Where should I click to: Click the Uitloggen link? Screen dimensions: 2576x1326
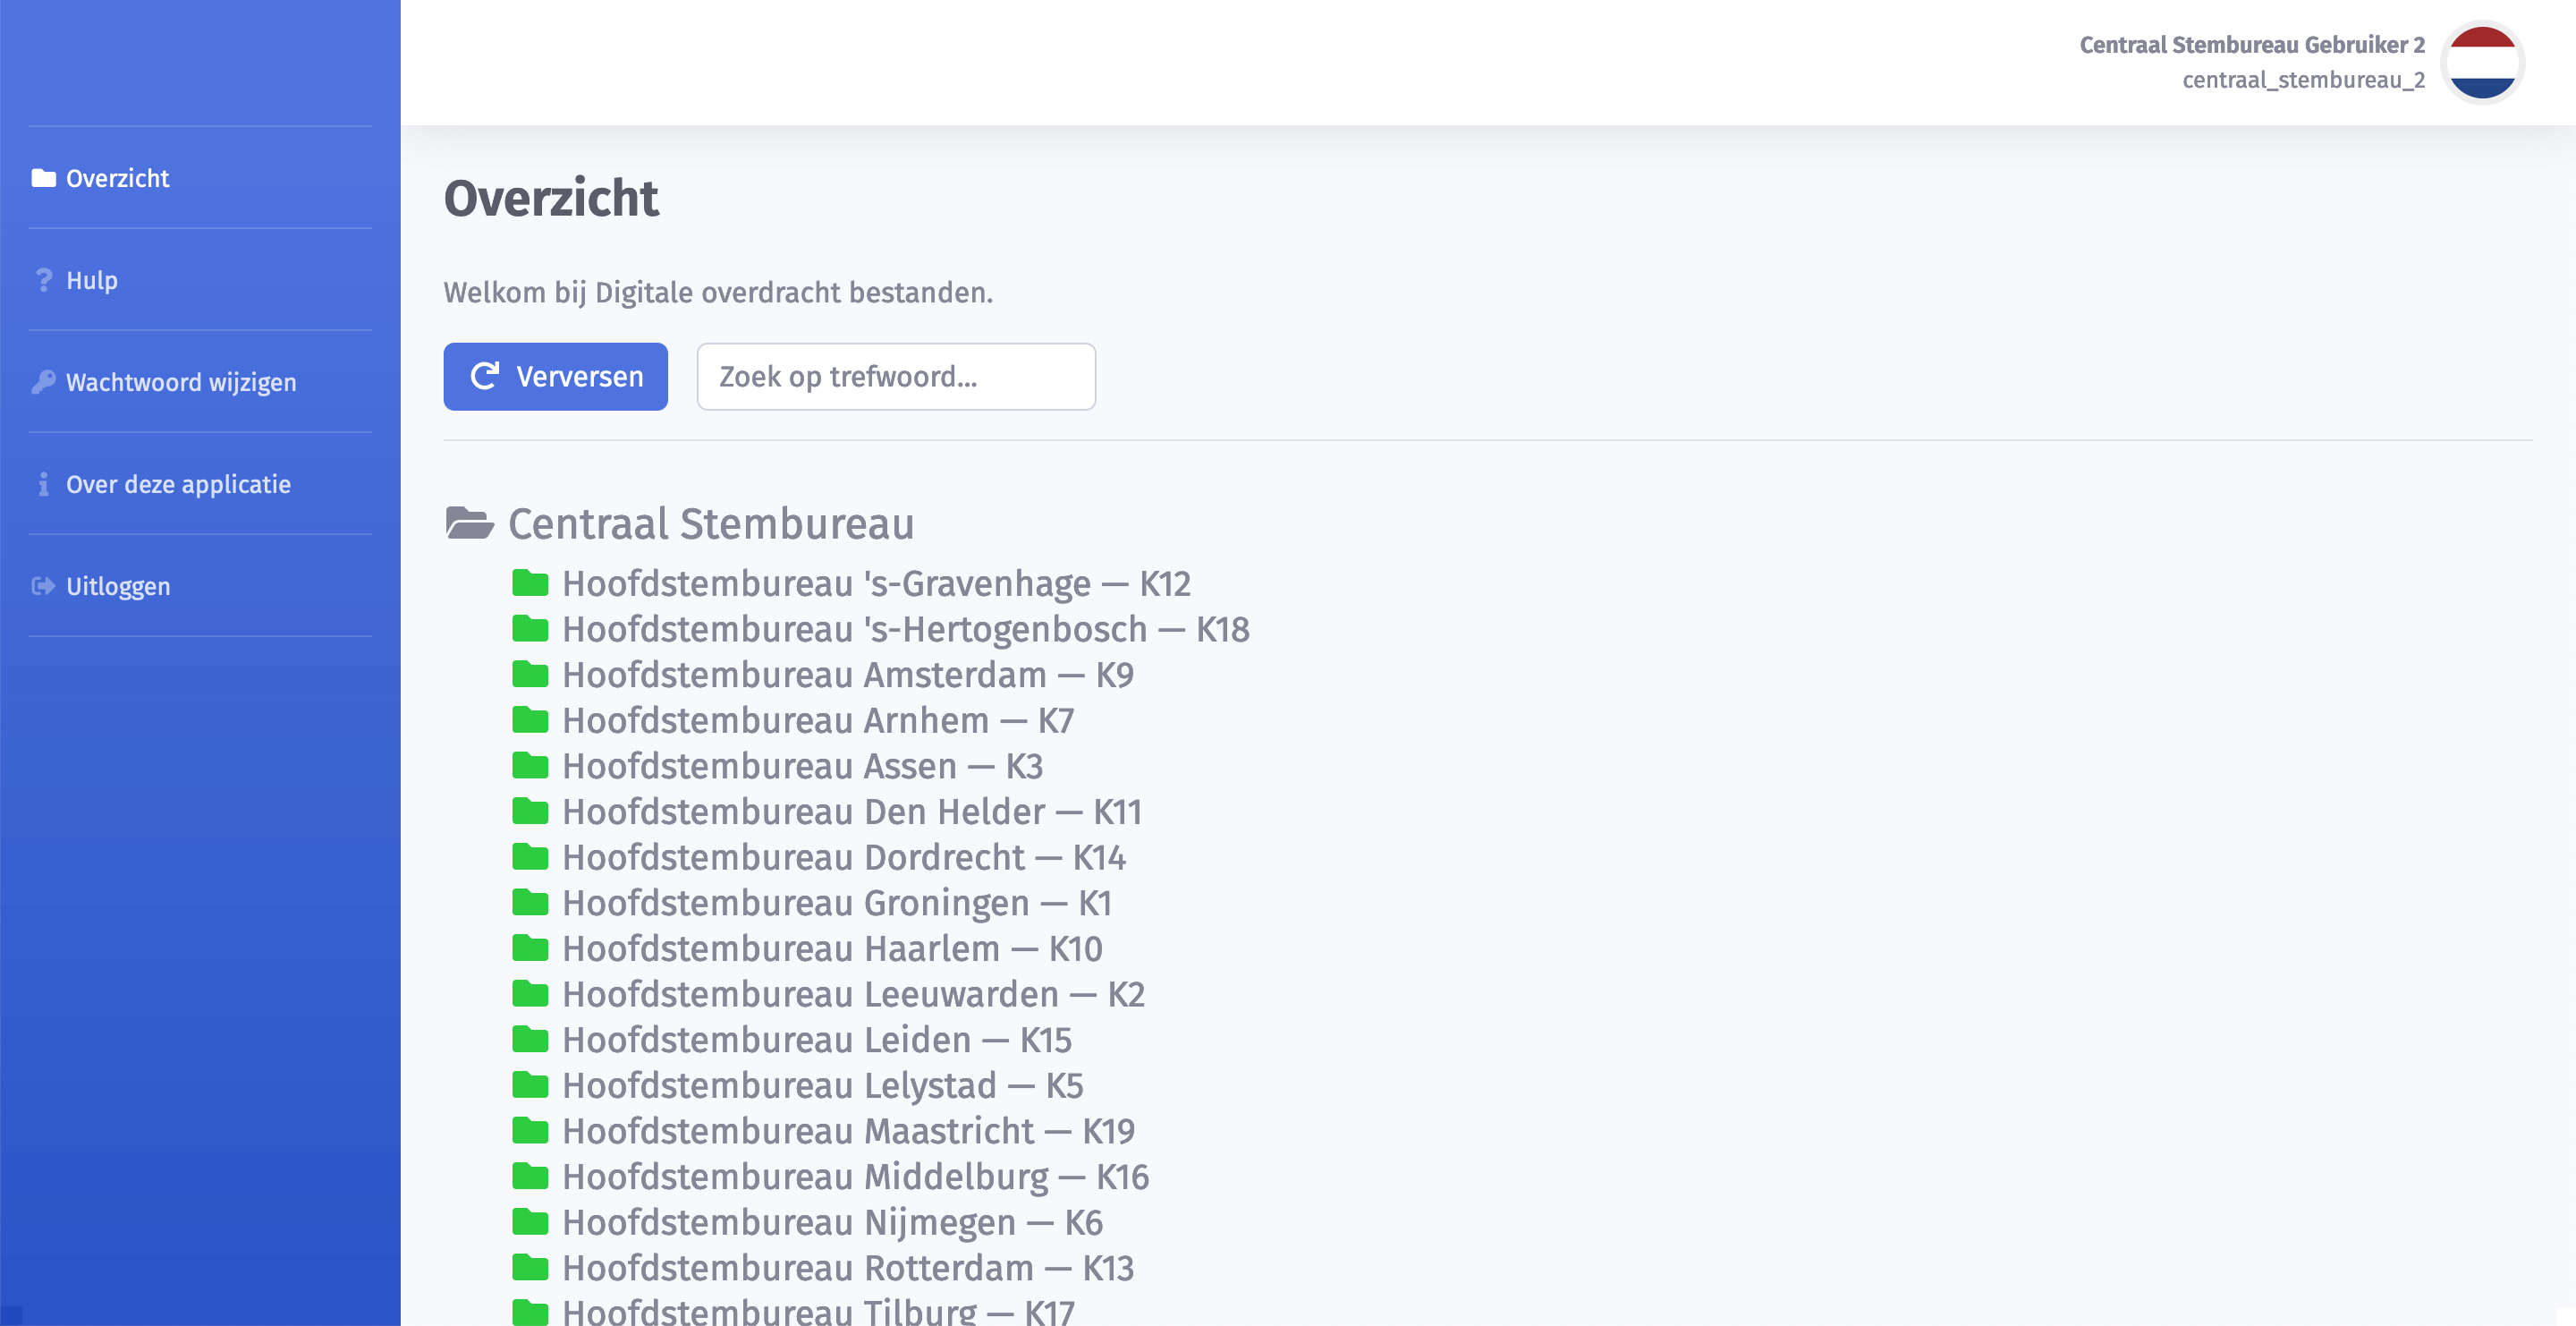coord(118,586)
